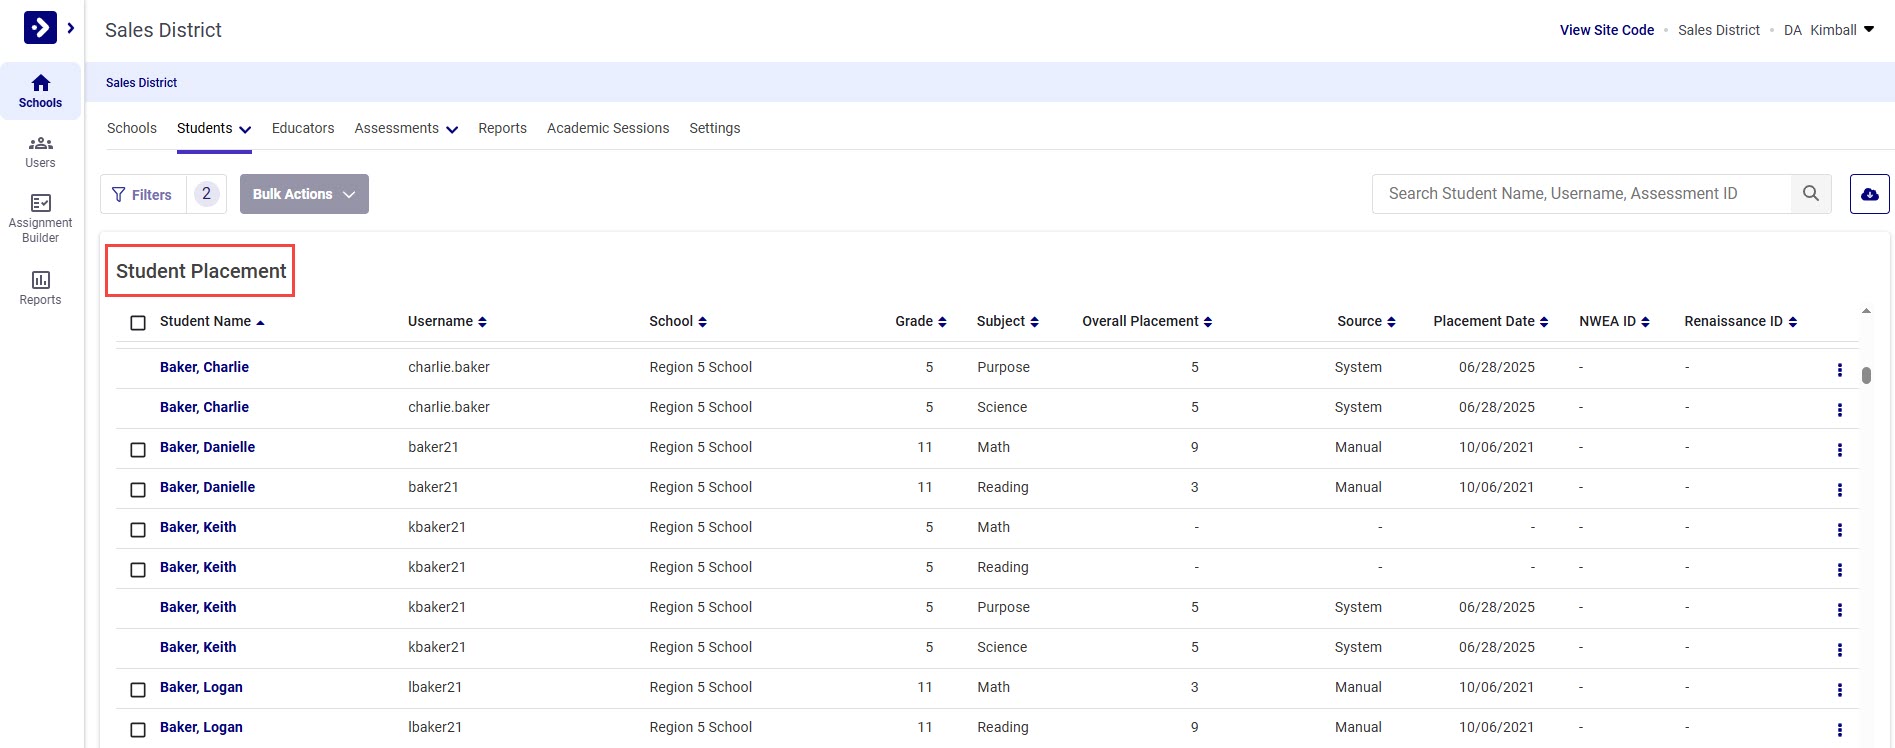Expand sidebar with the top chevron arrow
Viewport: 1895px width, 748px height.
tap(71, 28)
